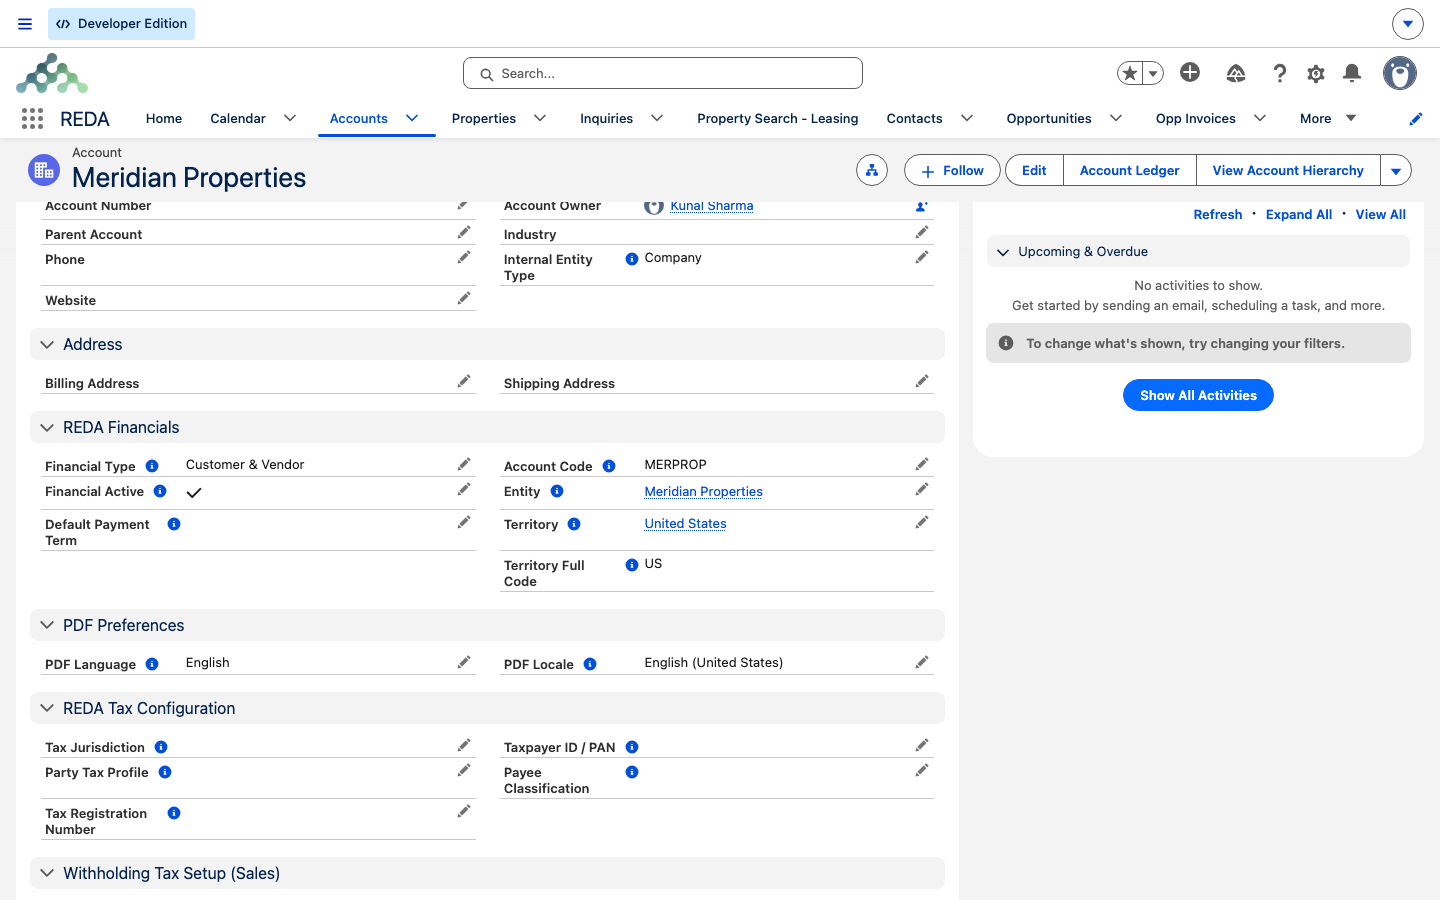Open the Setup gear menu
Image resolution: width=1440 pixels, height=900 pixels.
tap(1316, 73)
